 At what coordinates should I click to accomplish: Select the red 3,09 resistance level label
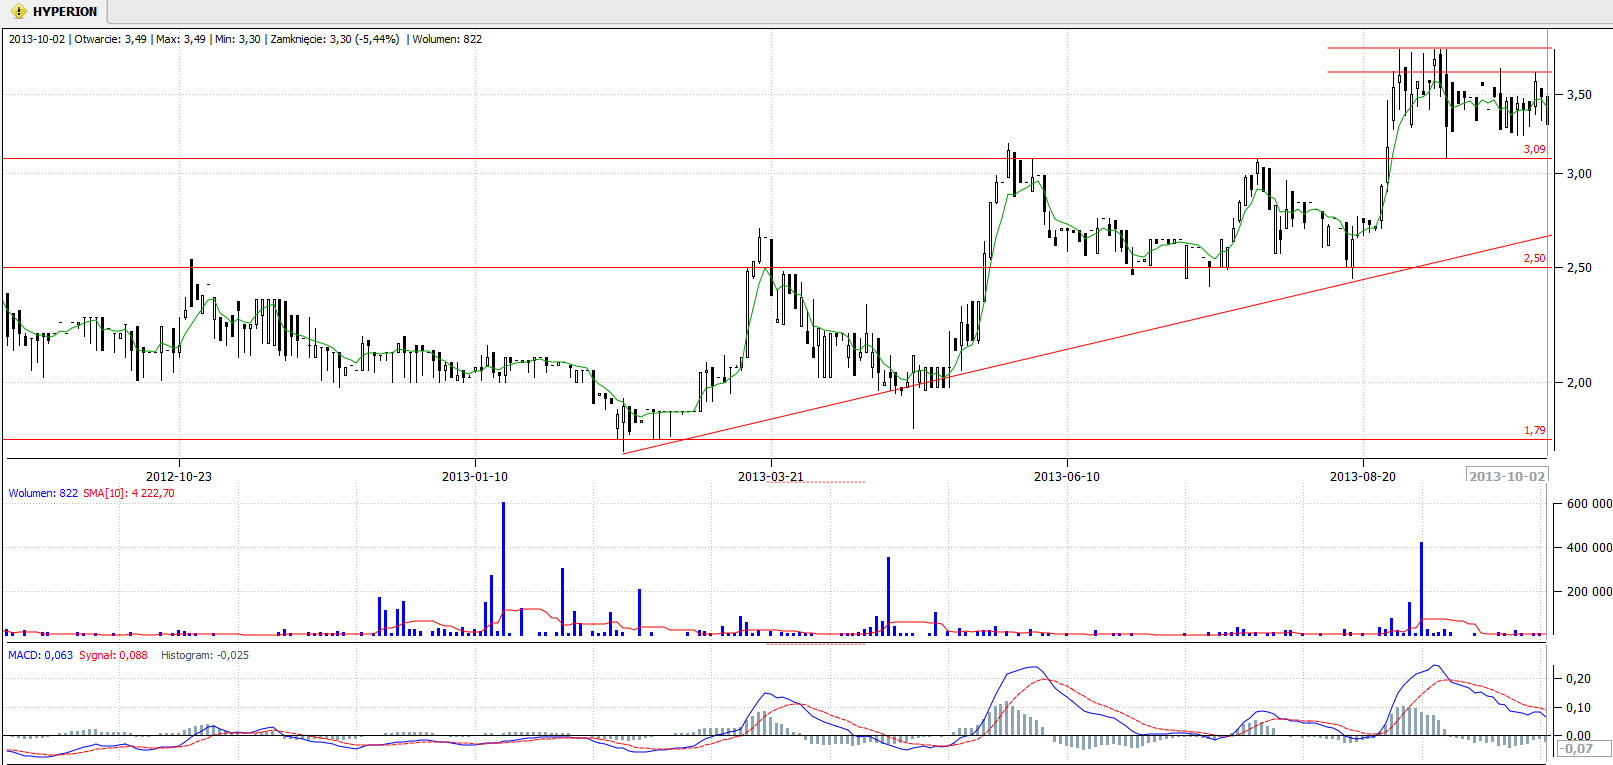tap(1534, 149)
